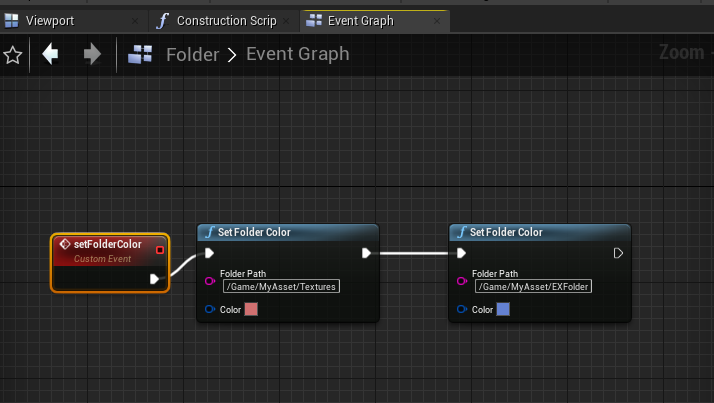Open the blue Color swatch
This screenshot has width=714, height=403.
(504, 310)
